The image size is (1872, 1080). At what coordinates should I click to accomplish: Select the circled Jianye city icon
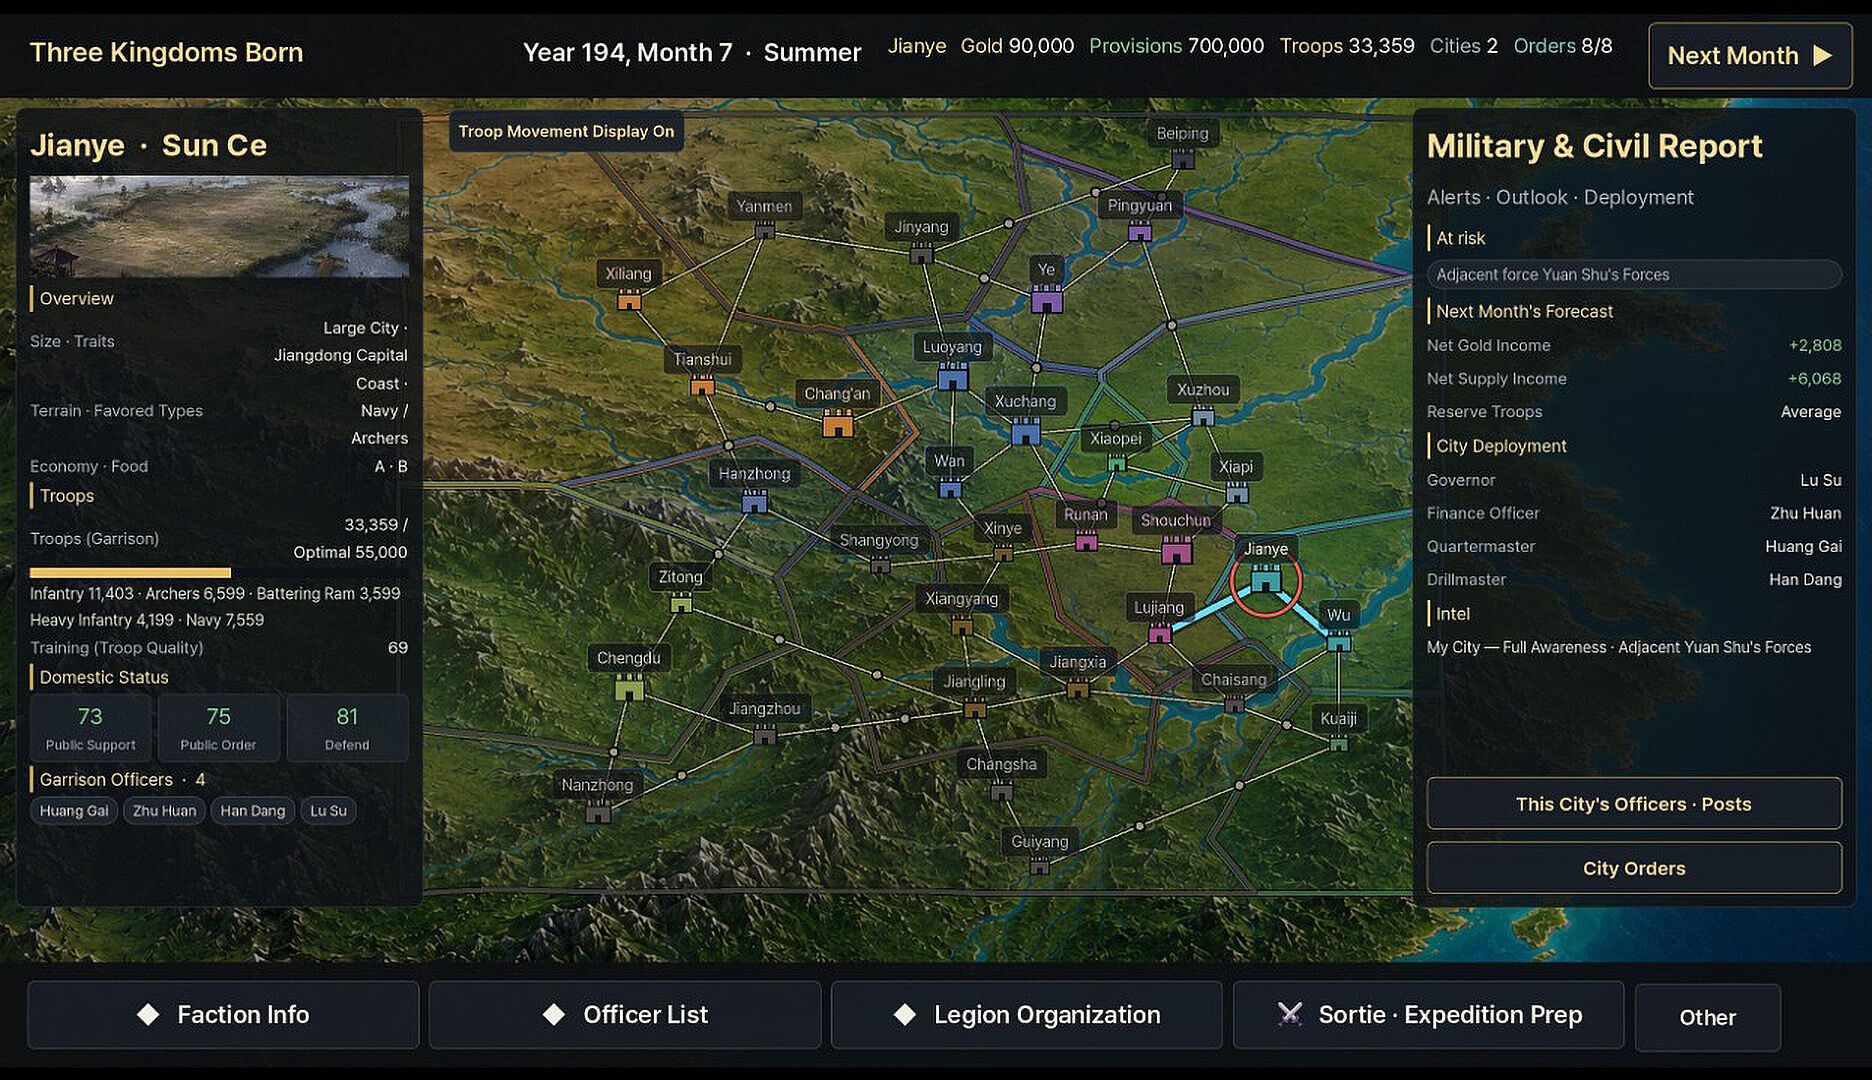1266,580
